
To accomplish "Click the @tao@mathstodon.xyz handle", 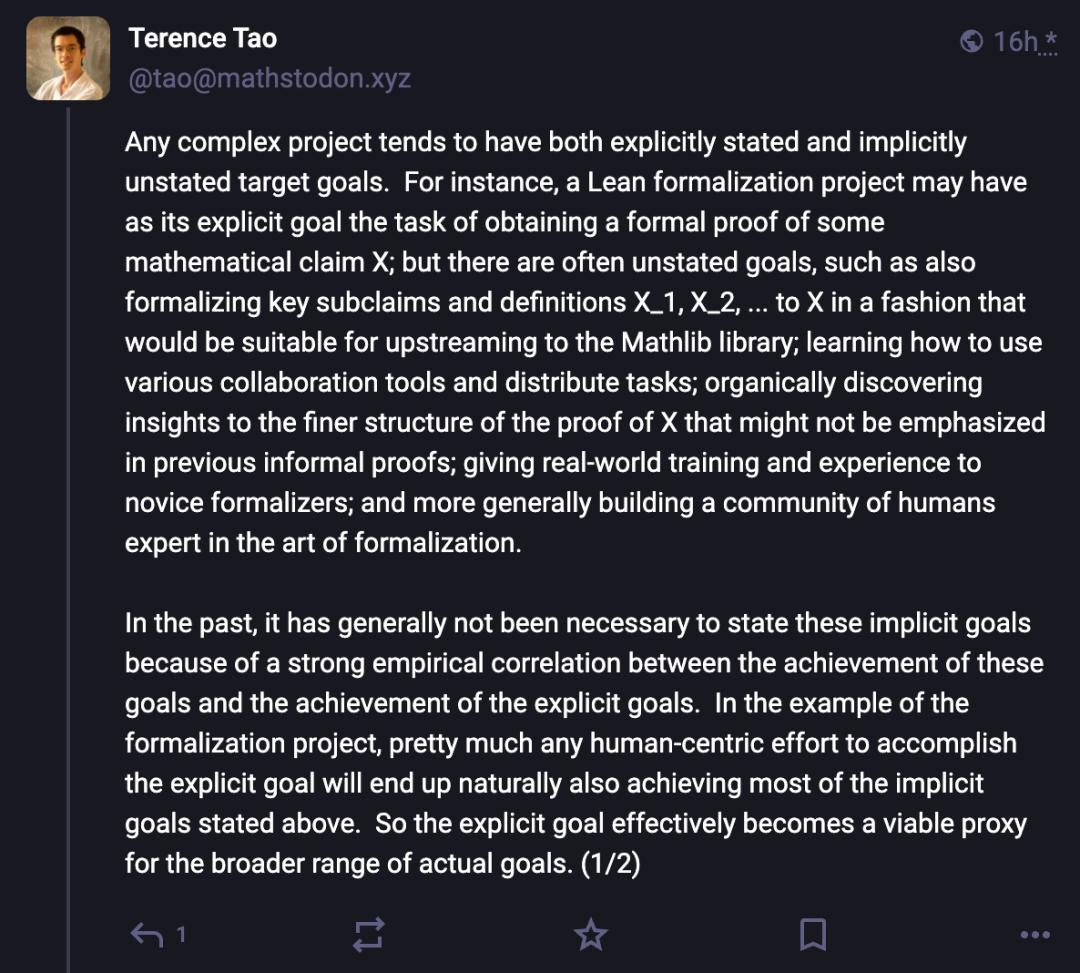I will (269, 79).
